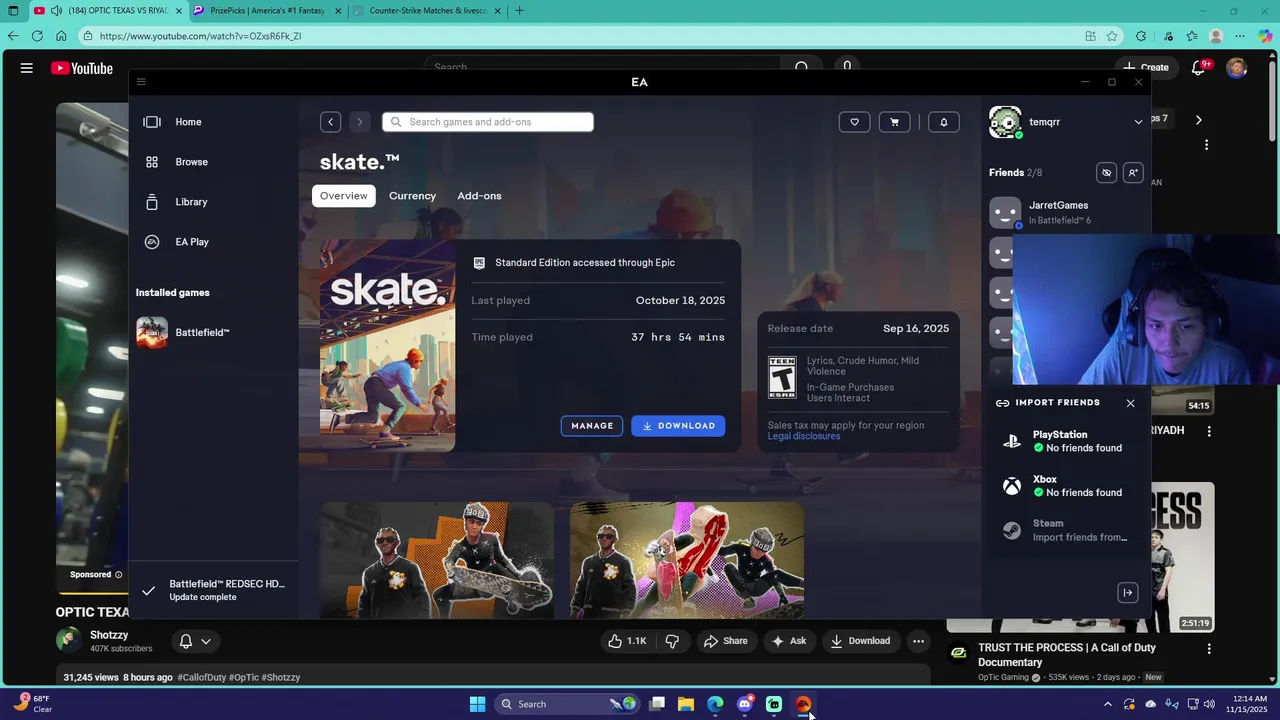Collapse the friends panel arrow button
1280x720 pixels.
(x=1128, y=593)
